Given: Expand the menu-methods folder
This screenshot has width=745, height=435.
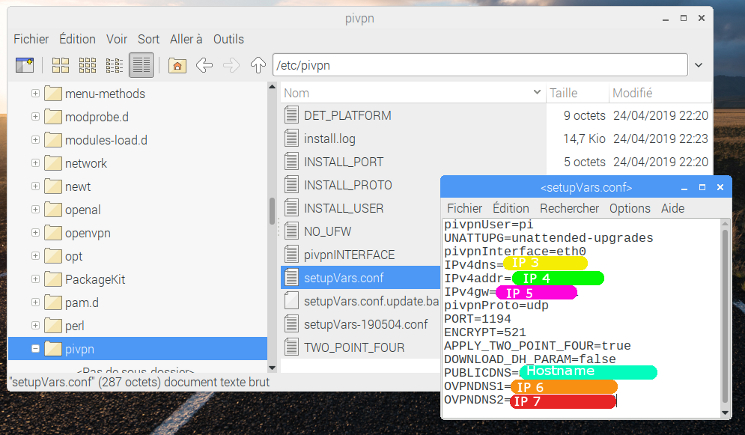Looking at the screenshot, I should tap(35, 93).
